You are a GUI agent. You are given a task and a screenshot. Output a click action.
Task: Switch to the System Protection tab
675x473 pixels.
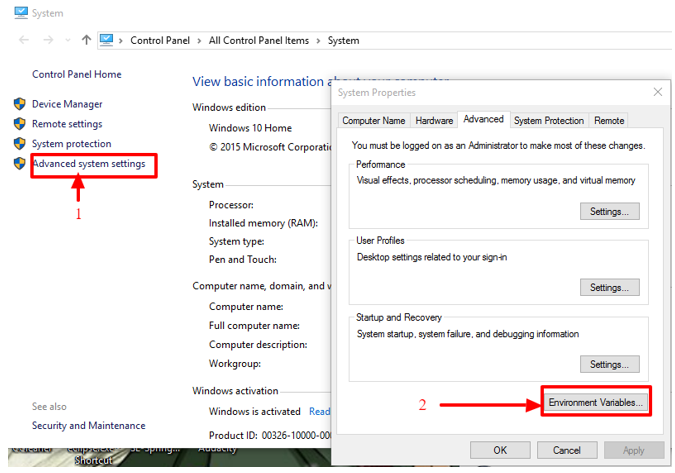(549, 121)
